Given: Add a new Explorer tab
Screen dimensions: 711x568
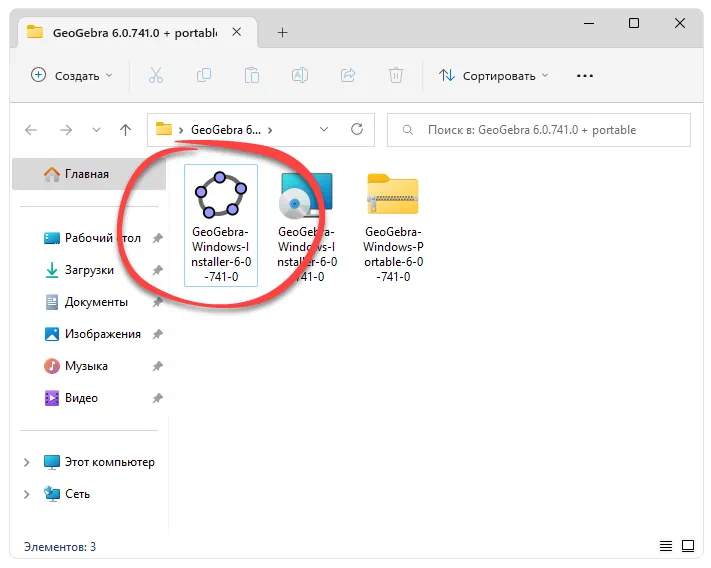Looking at the screenshot, I should coord(282,33).
